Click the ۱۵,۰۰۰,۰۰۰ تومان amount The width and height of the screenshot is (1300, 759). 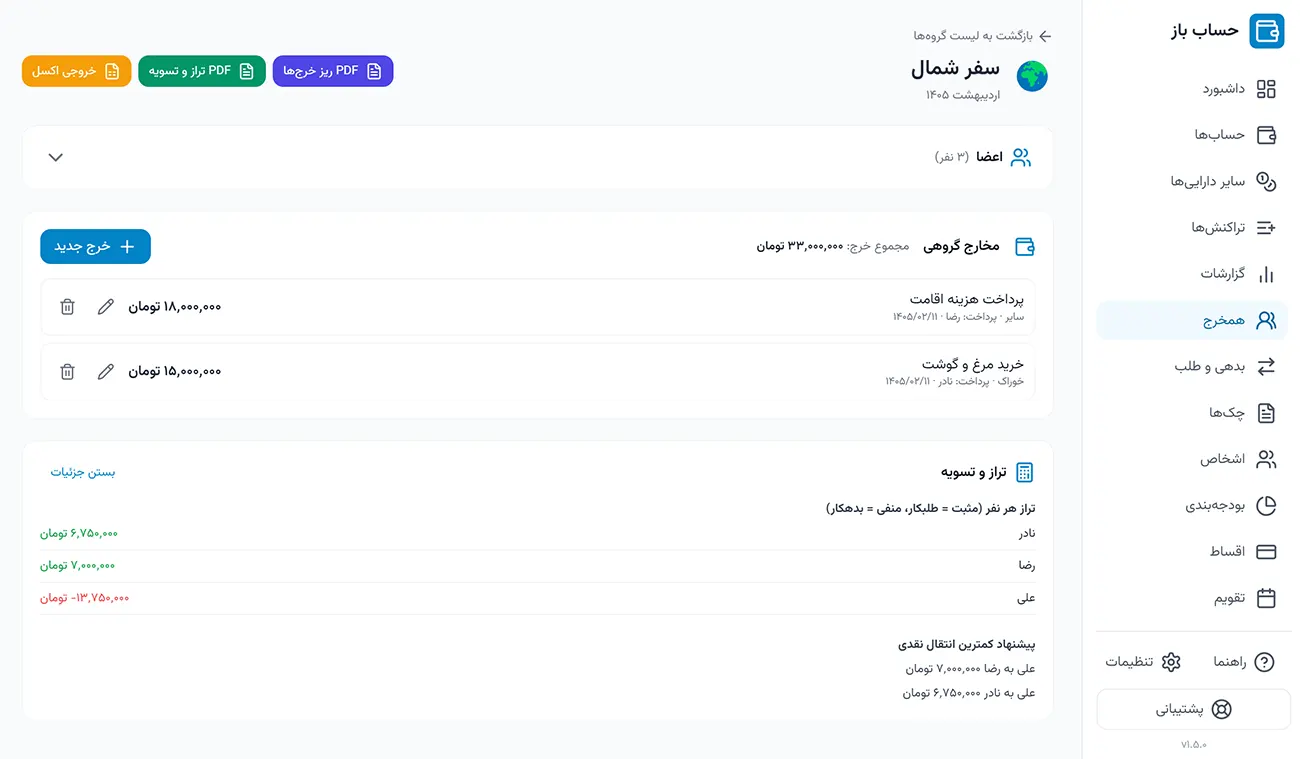(x=175, y=372)
